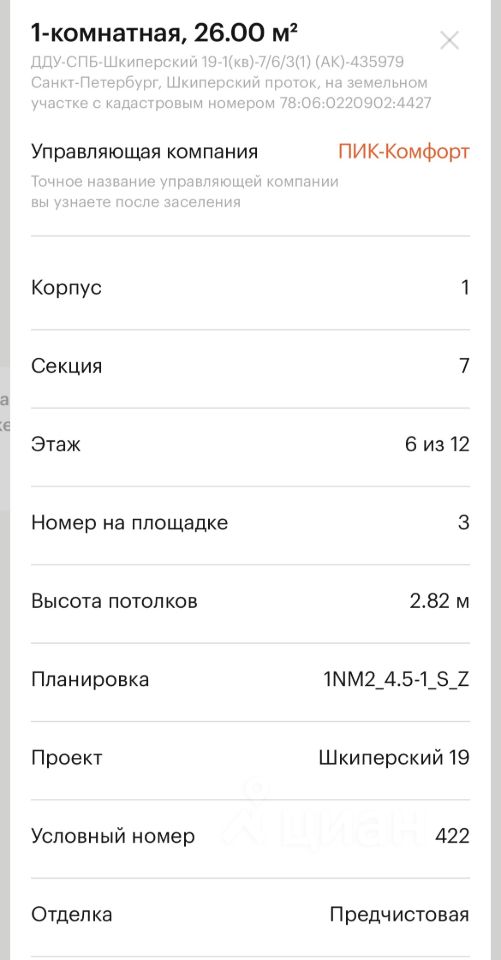501x960 pixels.
Task: Tap the ДДУ-СПБ-Шкиперский contract number text
Action: [x=217, y=62]
